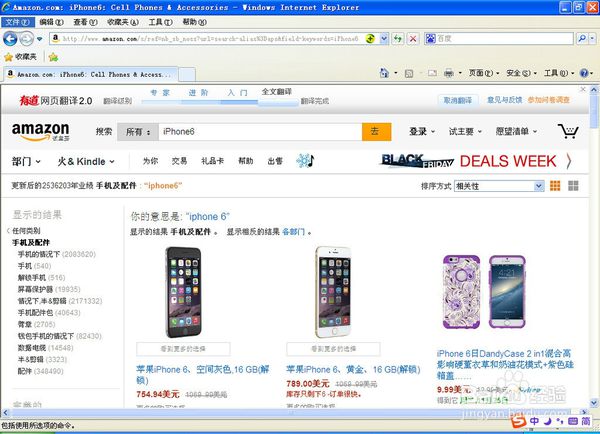Click the orange 去 search button
Screen dimensions: 600x434
(377, 132)
